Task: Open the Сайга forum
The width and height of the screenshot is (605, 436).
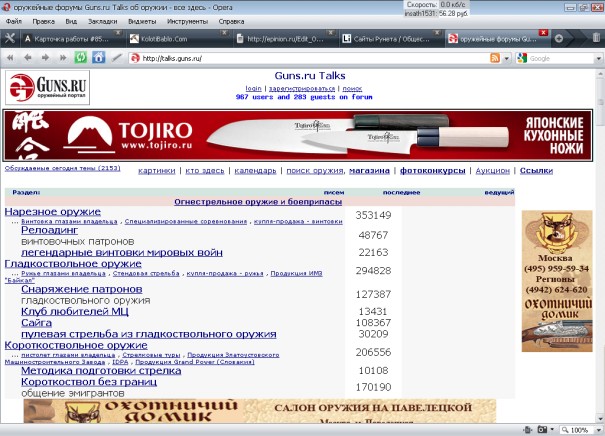Action: [x=37, y=323]
